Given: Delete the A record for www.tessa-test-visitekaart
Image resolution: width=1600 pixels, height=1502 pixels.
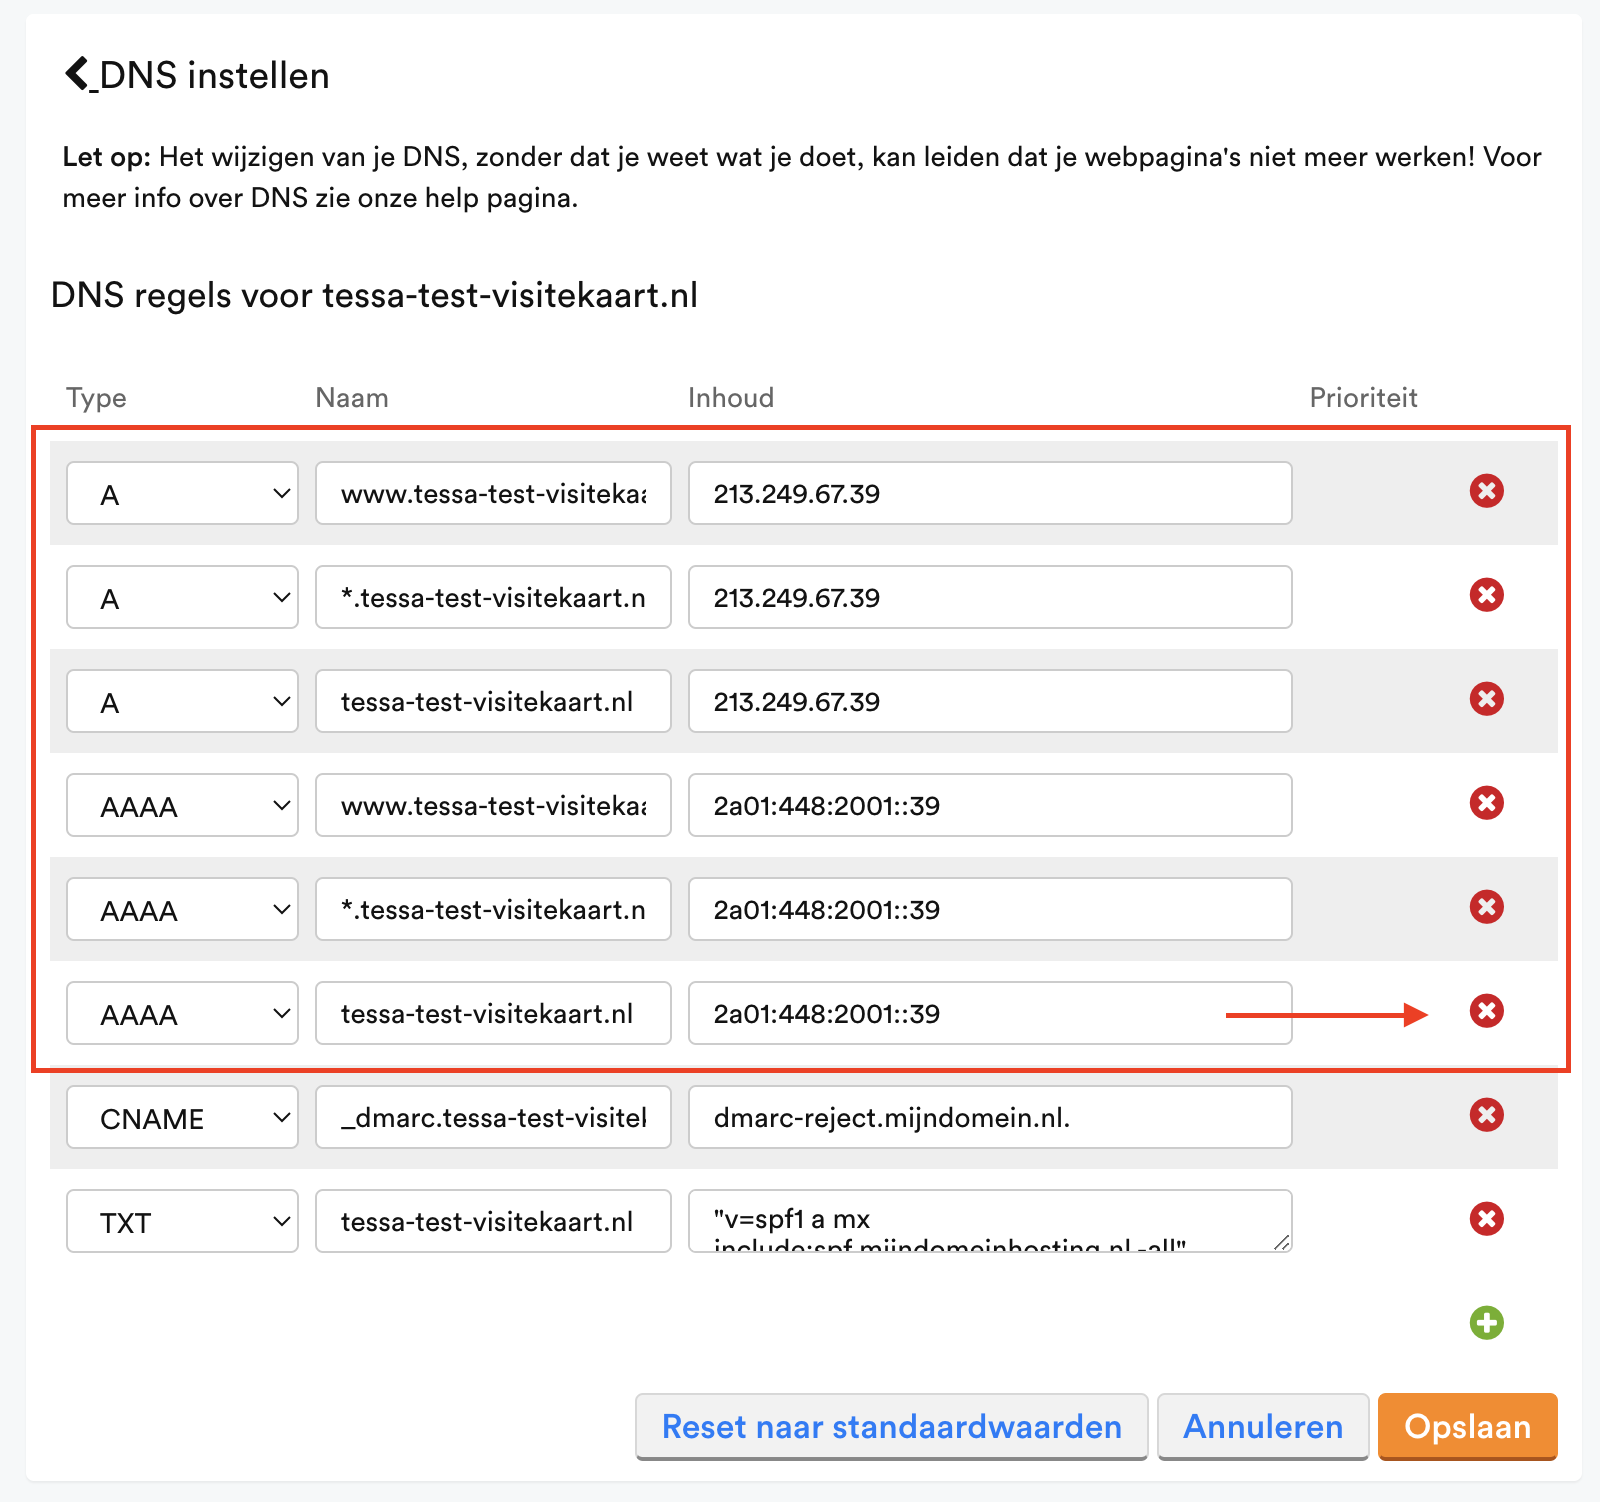Looking at the screenshot, I should tap(1487, 491).
